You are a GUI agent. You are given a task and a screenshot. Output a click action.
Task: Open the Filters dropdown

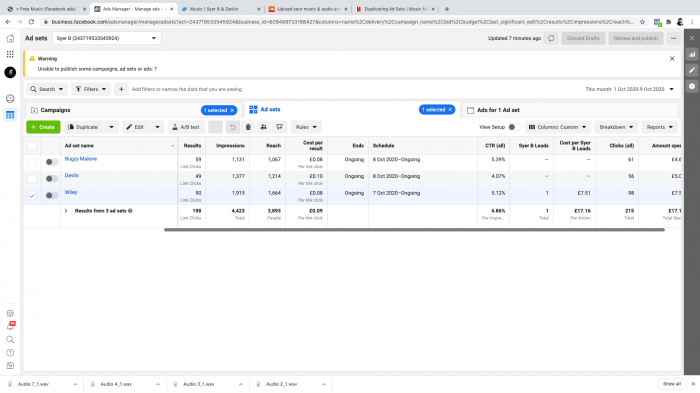(91, 89)
